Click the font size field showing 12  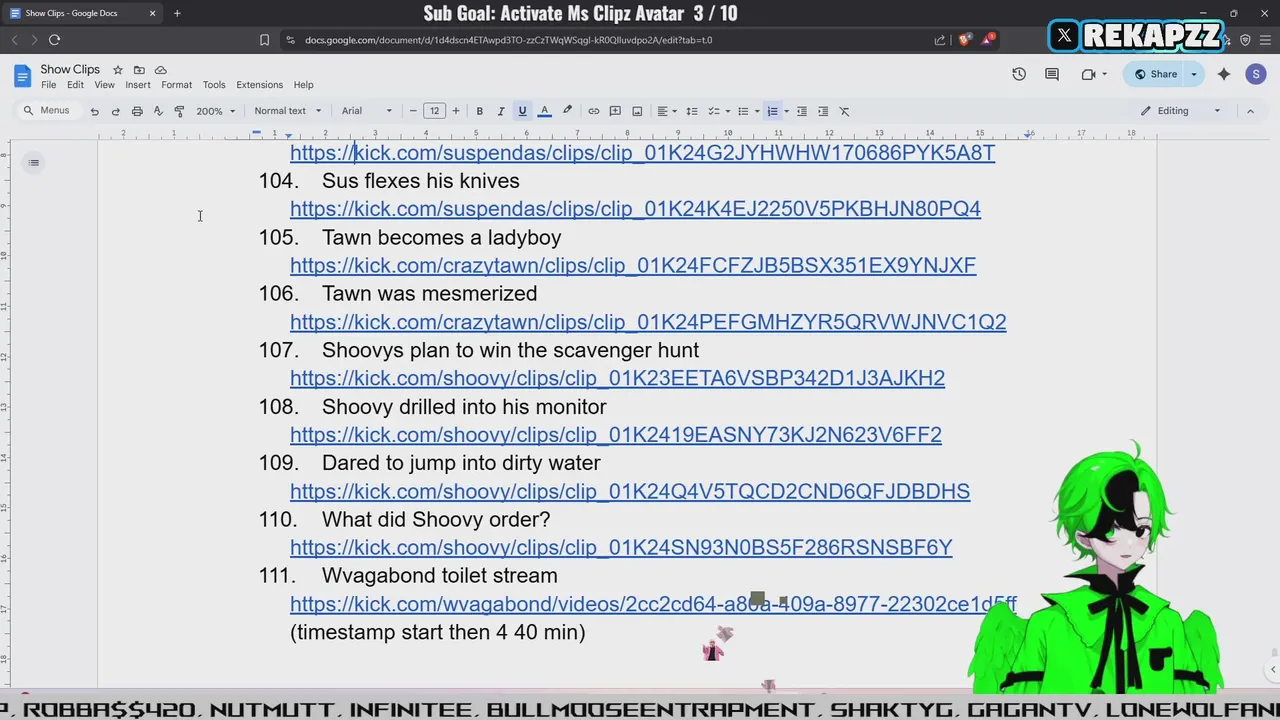434,111
